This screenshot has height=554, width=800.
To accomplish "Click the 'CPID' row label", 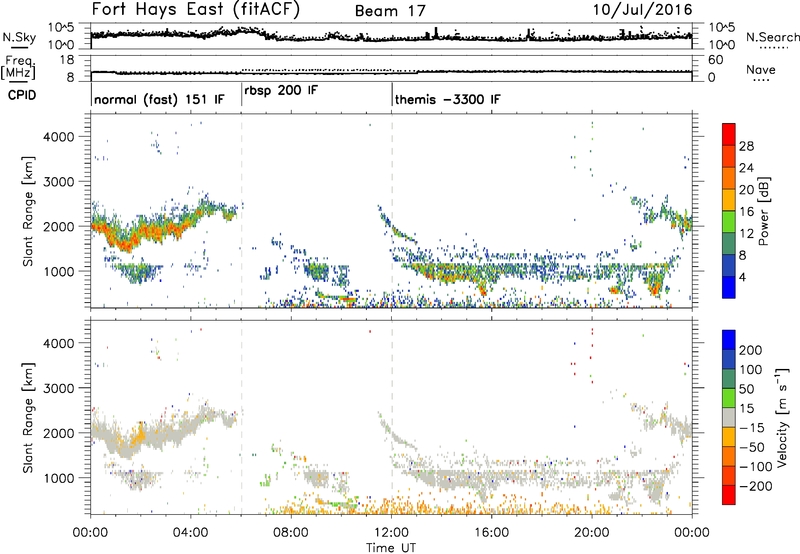I will [22, 95].
